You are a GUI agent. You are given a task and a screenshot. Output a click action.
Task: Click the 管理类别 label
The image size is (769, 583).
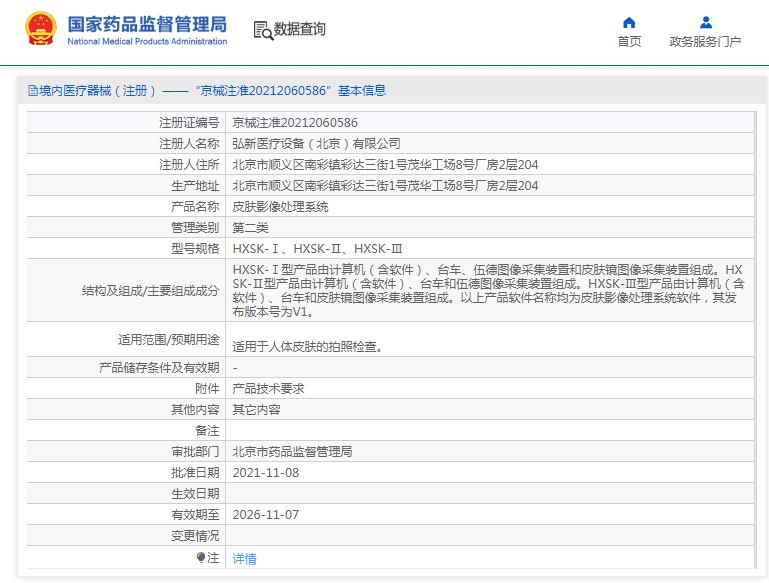click(x=195, y=228)
